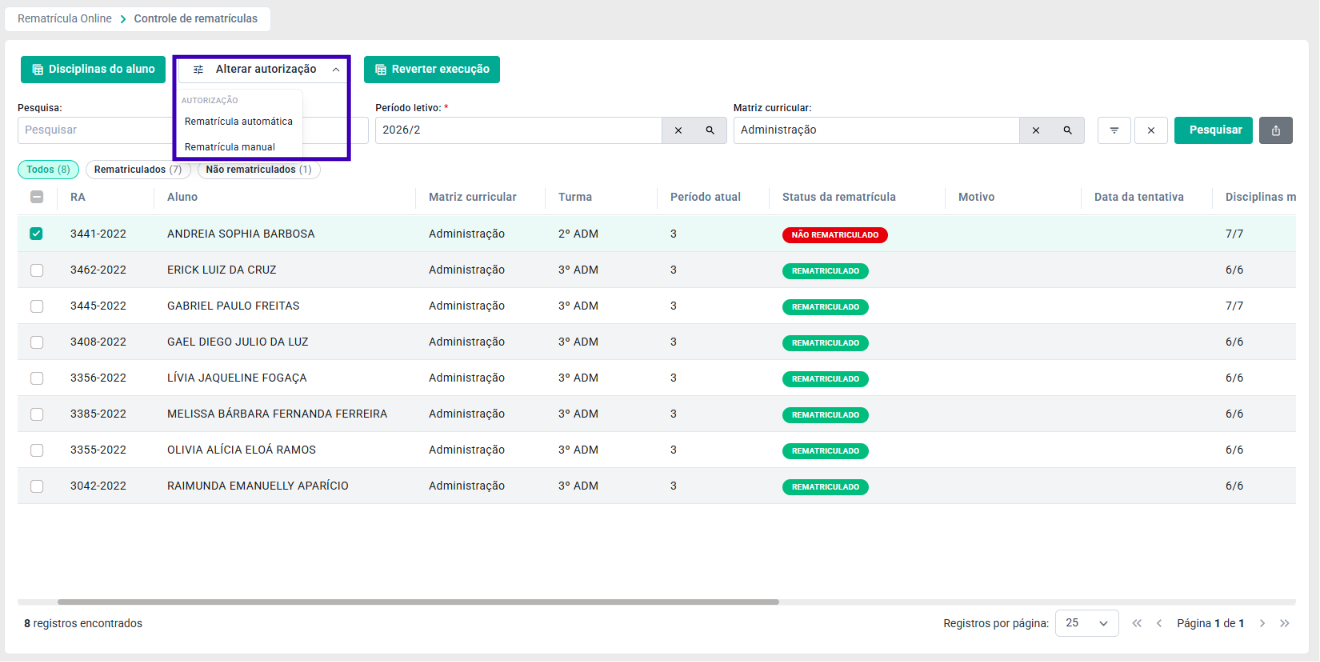1320x662 pixels.
Task: Check the Erick Luiz da Cruz row
Action: point(36,270)
